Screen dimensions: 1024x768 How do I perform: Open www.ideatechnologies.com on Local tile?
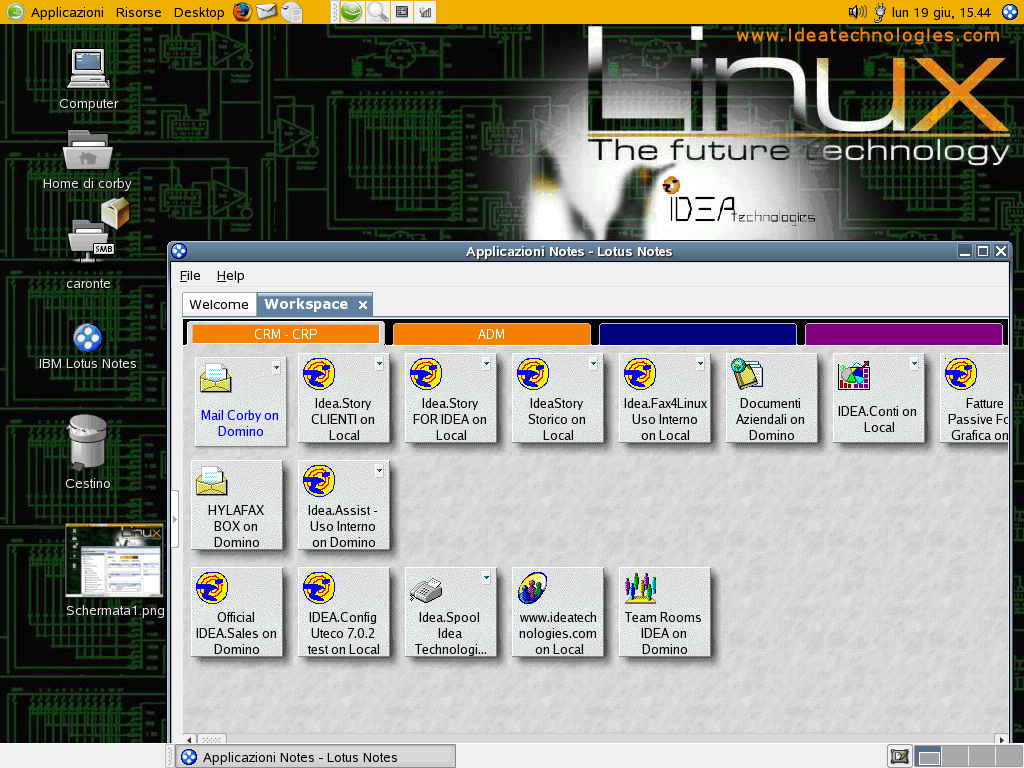pos(558,613)
